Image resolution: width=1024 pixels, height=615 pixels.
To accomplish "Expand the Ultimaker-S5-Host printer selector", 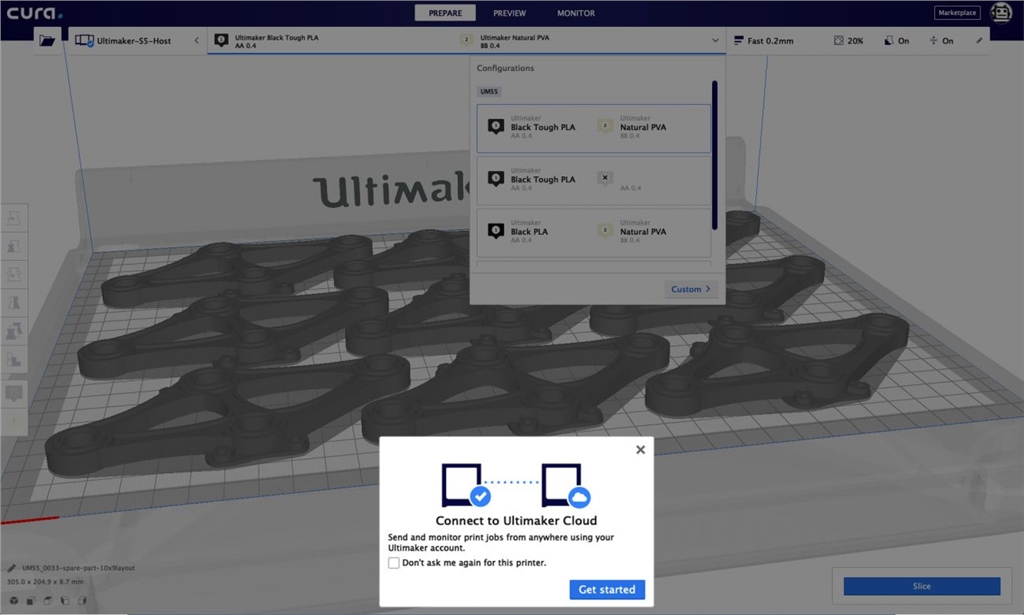I will tap(196, 41).
